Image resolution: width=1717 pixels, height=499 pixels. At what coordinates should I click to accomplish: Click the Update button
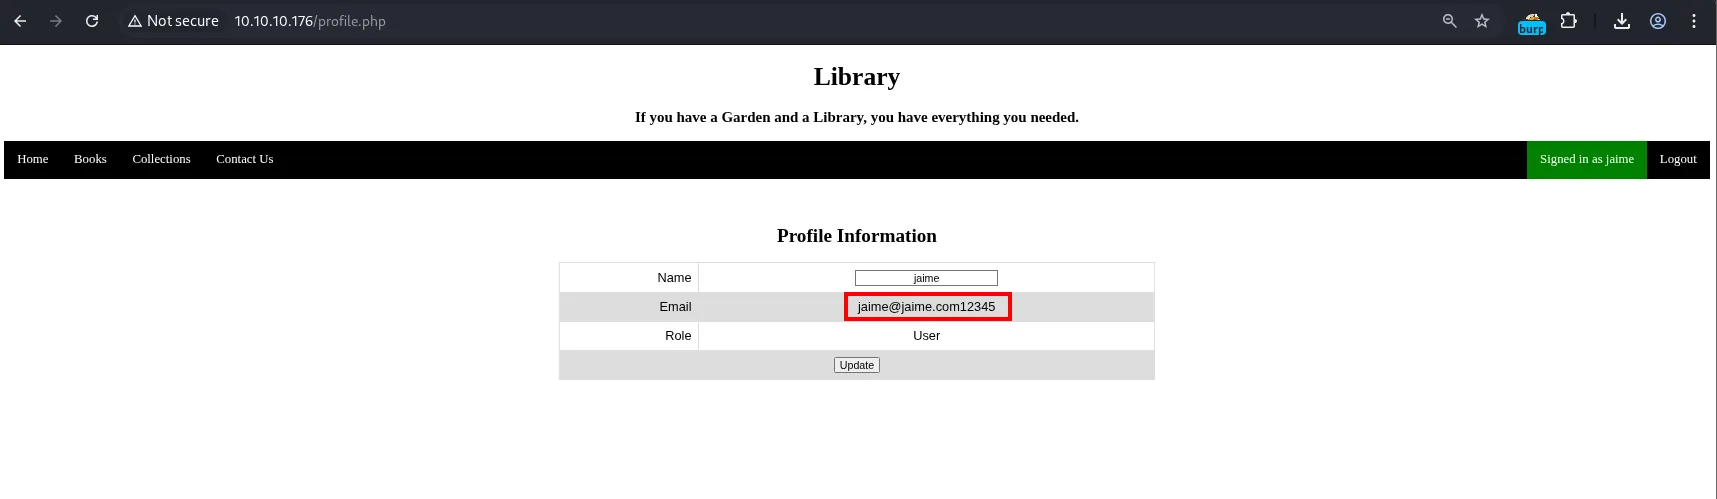[857, 365]
